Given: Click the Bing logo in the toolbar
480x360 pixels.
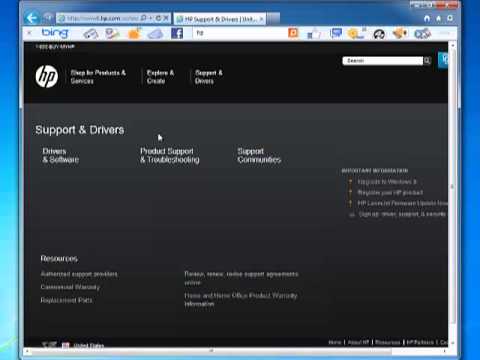Looking at the screenshot, I should point(55,33).
